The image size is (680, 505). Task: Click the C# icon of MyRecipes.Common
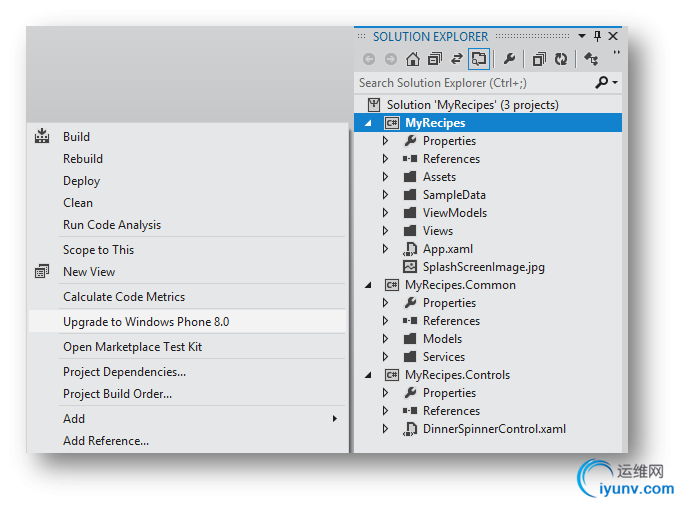pos(392,285)
